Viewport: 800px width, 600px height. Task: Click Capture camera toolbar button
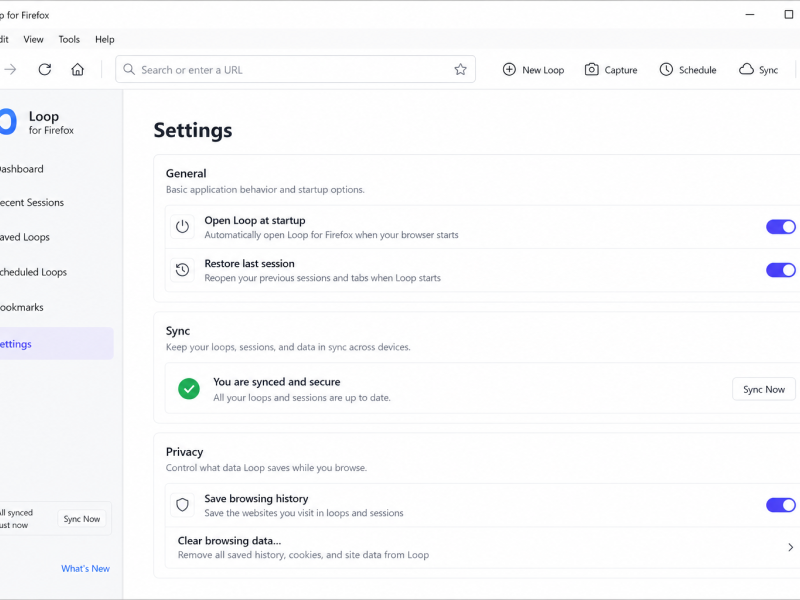tap(611, 69)
